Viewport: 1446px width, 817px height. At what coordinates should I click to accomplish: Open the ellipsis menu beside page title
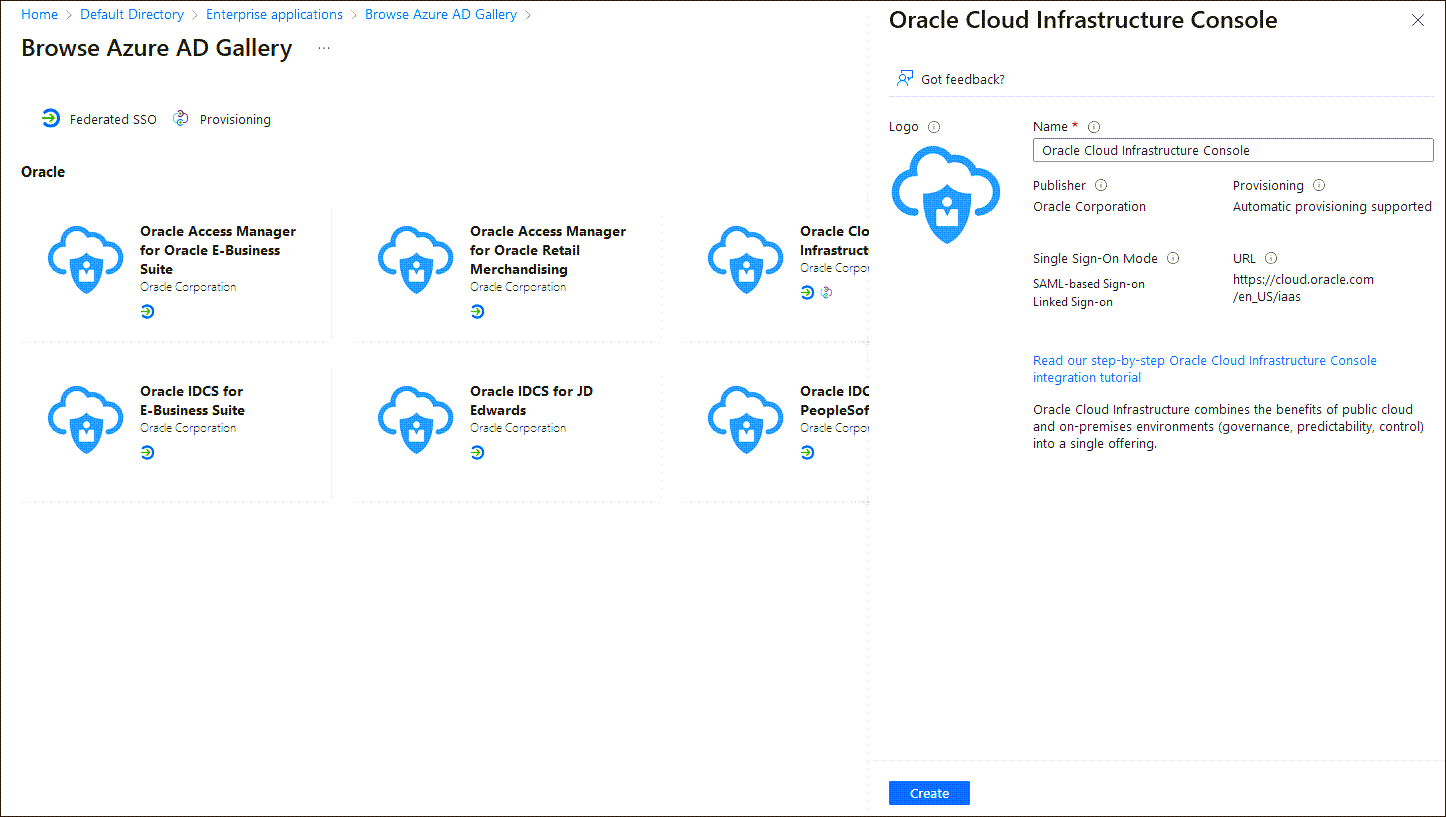[324, 48]
